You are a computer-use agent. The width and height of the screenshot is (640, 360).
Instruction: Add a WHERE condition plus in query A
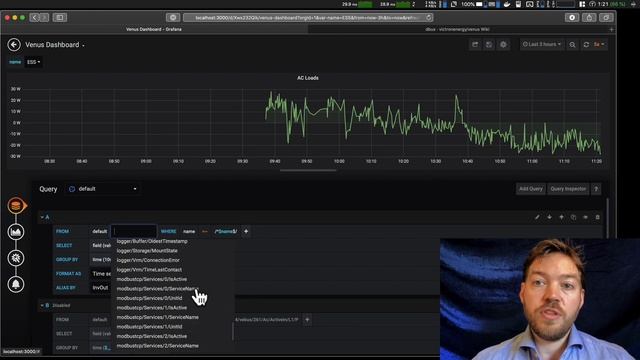point(246,231)
